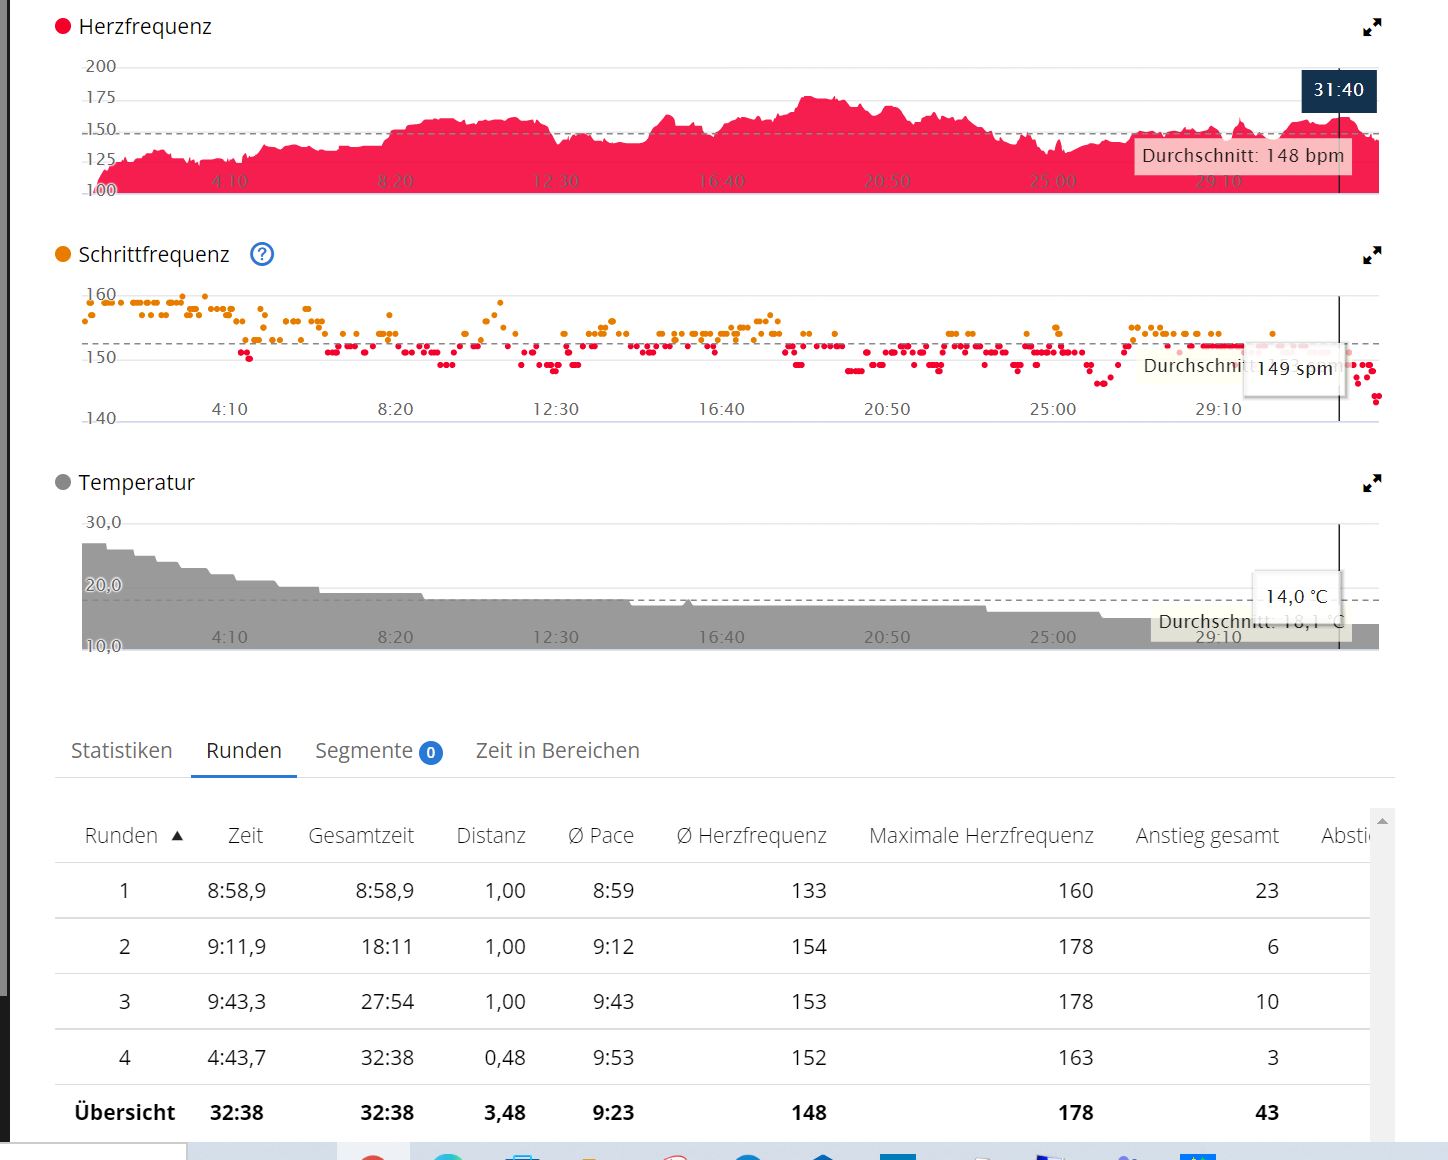Screen dimensions: 1448x1160
Task: Select lap 3 row in the table
Action: (x=125, y=1002)
